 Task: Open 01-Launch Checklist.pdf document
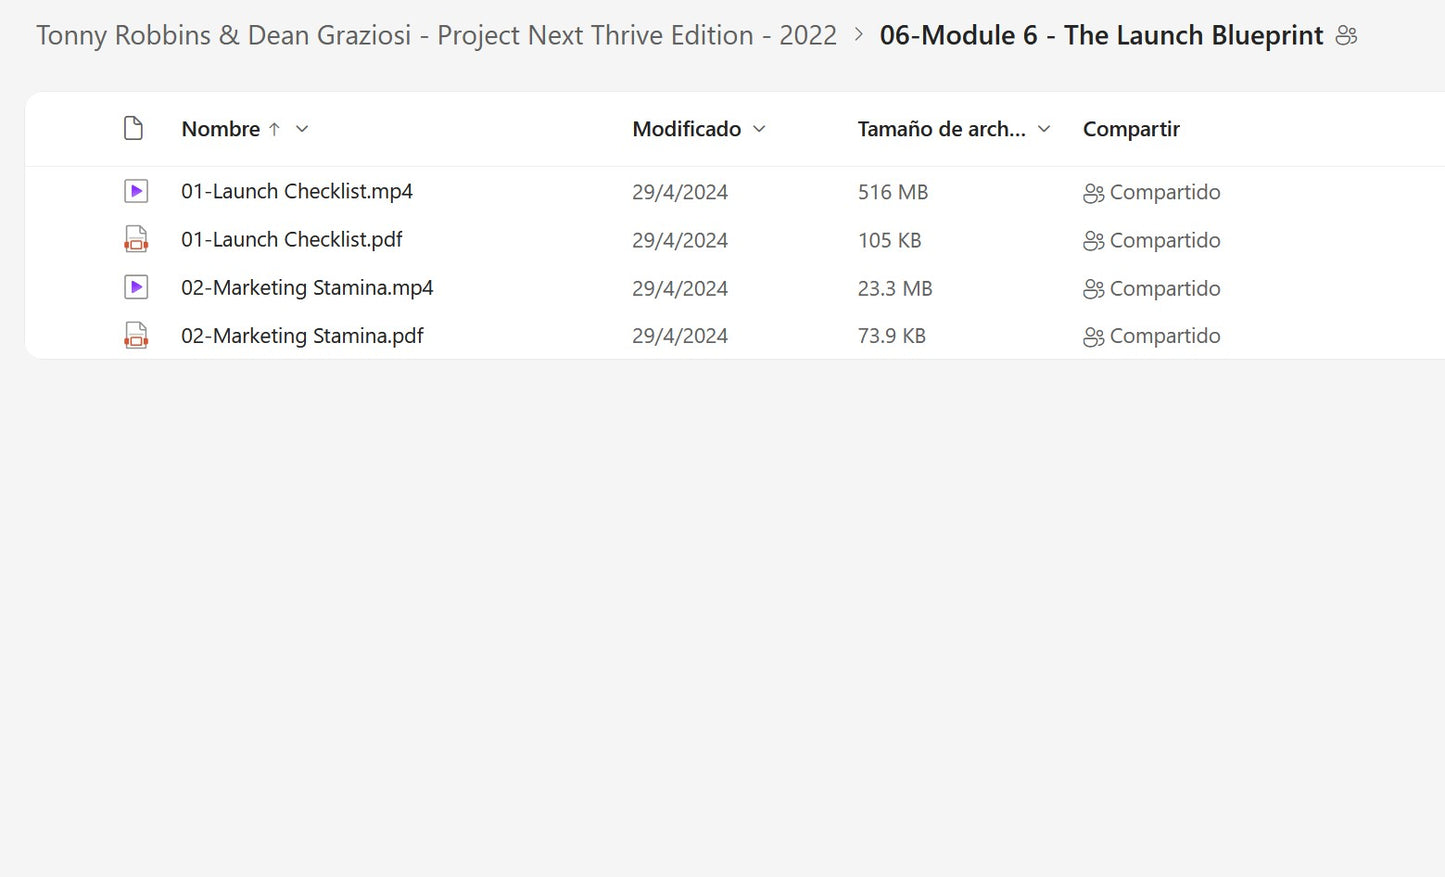292,239
